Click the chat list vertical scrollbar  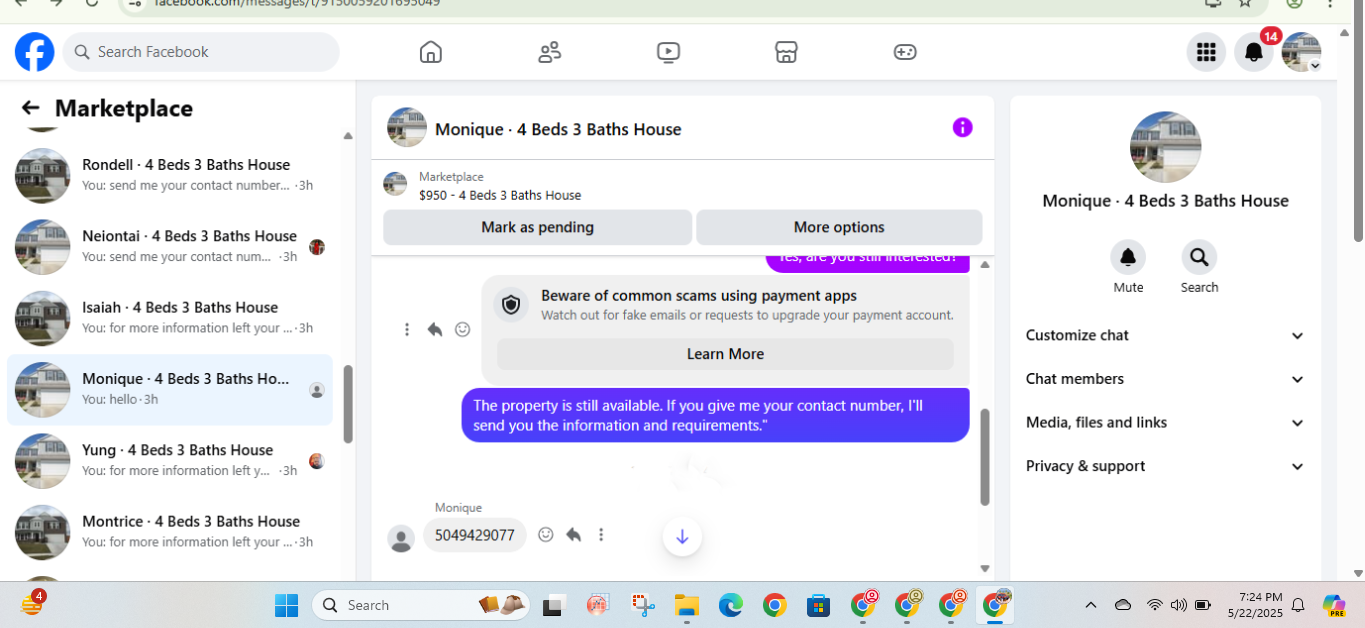(x=348, y=404)
